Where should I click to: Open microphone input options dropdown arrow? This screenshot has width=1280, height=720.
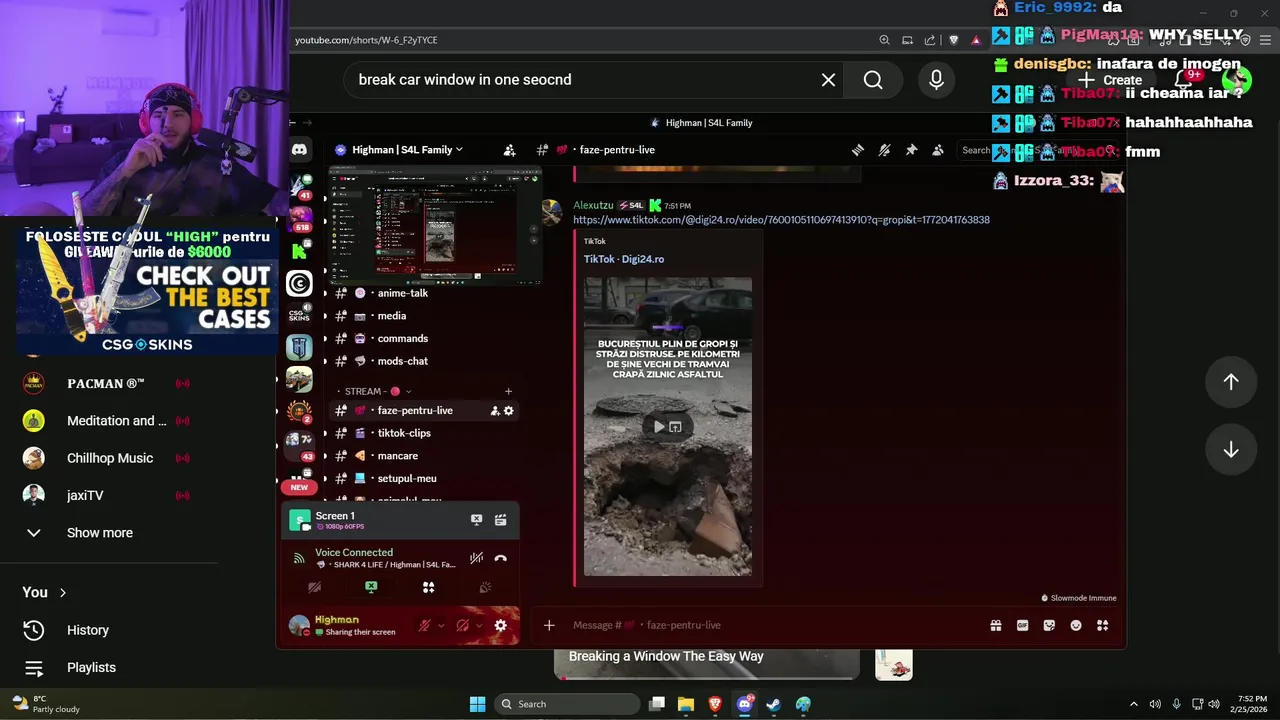tap(441, 626)
